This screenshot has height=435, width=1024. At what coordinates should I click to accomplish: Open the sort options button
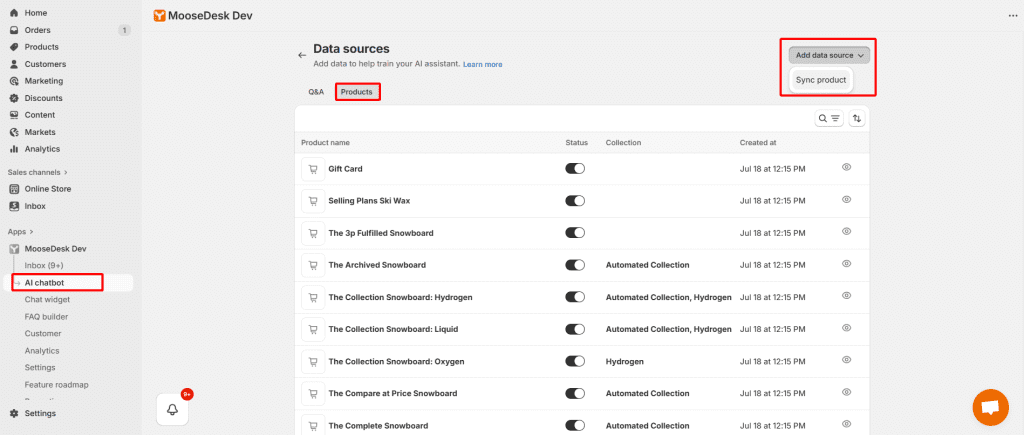(857, 118)
